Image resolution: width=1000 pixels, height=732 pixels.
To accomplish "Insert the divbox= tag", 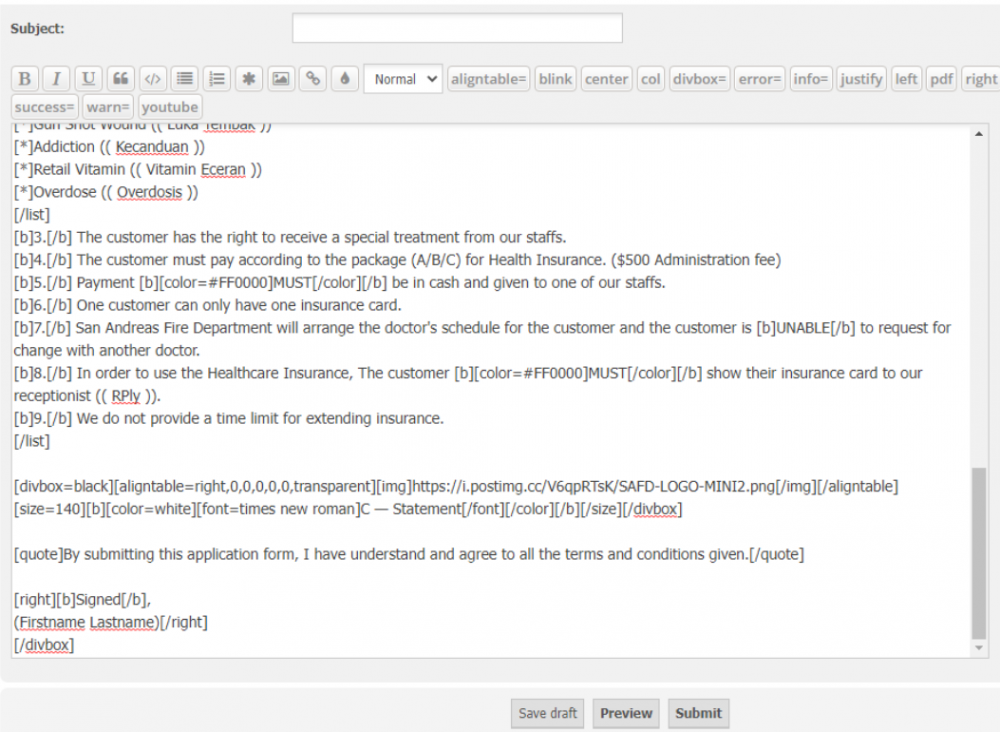I will click(x=700, y=79).
